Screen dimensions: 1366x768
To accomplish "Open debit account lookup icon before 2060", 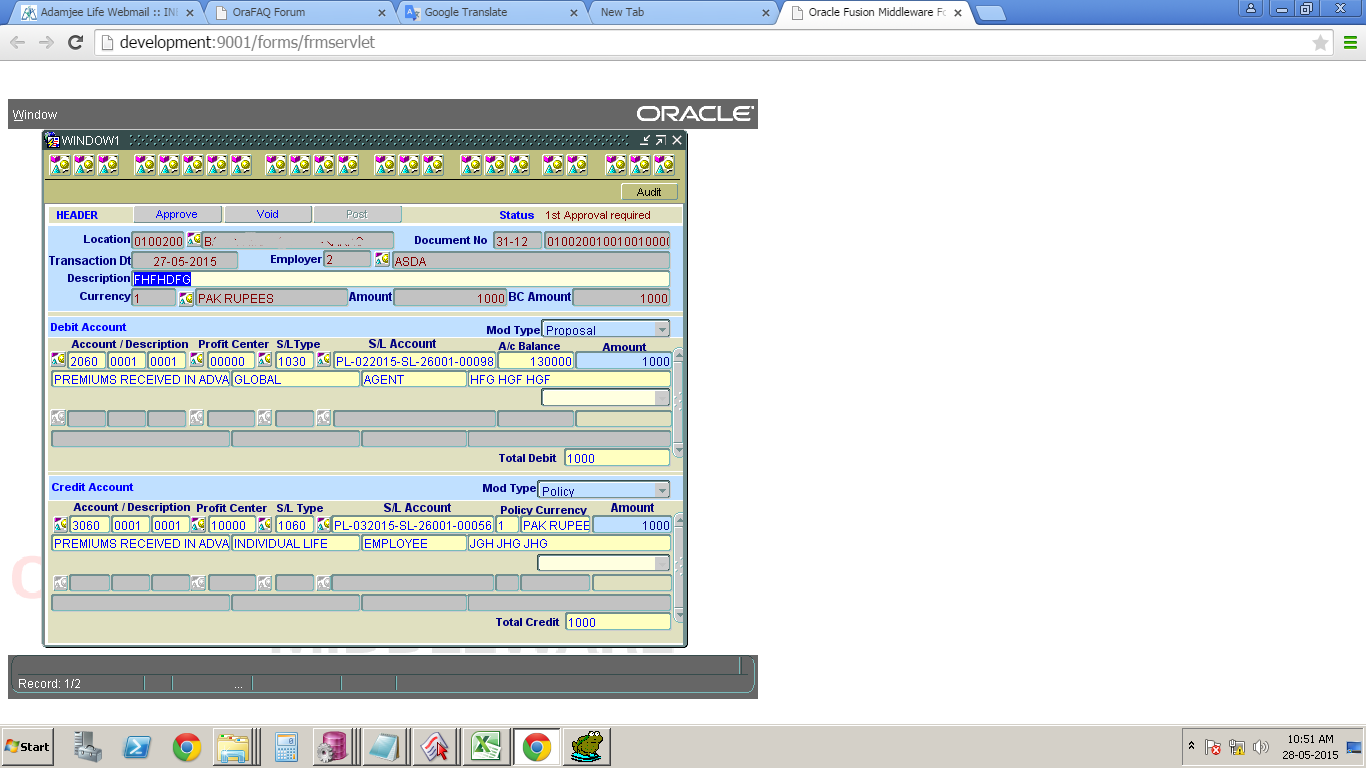I will 59,360.
